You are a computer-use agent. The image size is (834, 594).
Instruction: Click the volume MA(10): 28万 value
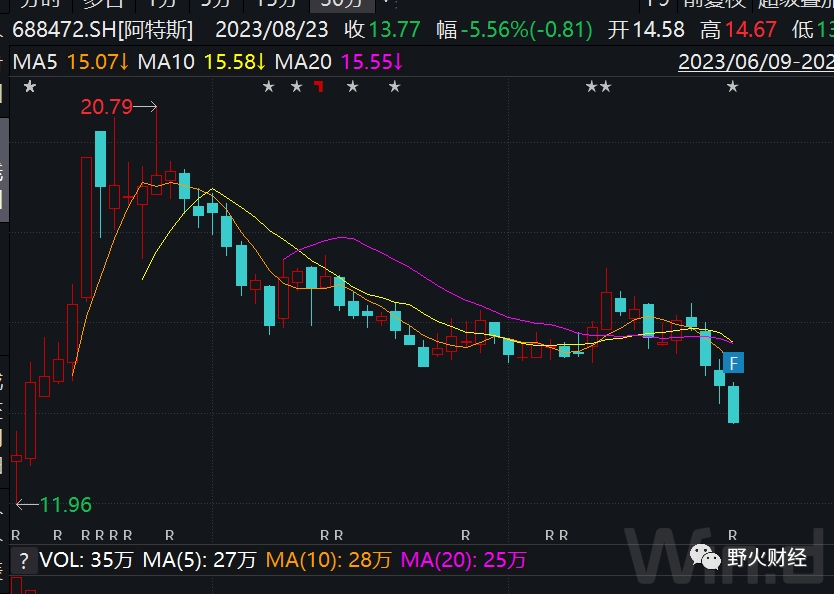tap(329, 560)
